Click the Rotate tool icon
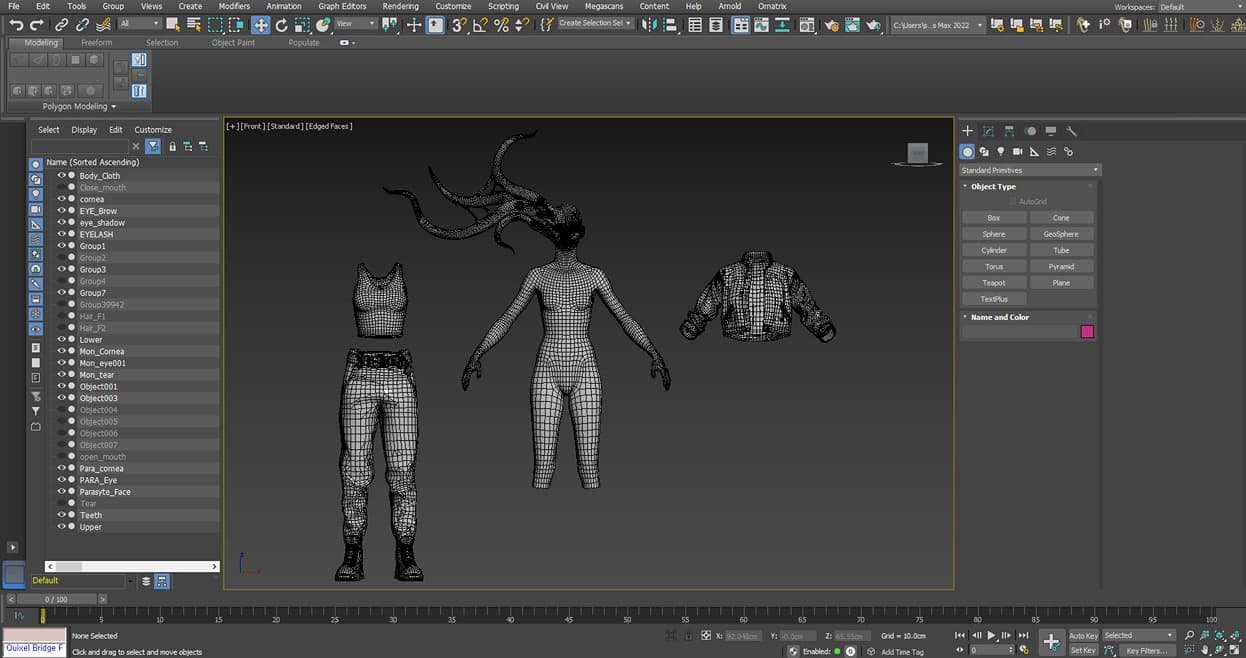Image resolution: width=1246 pixels, height=658 pixels. pos(281,25)
